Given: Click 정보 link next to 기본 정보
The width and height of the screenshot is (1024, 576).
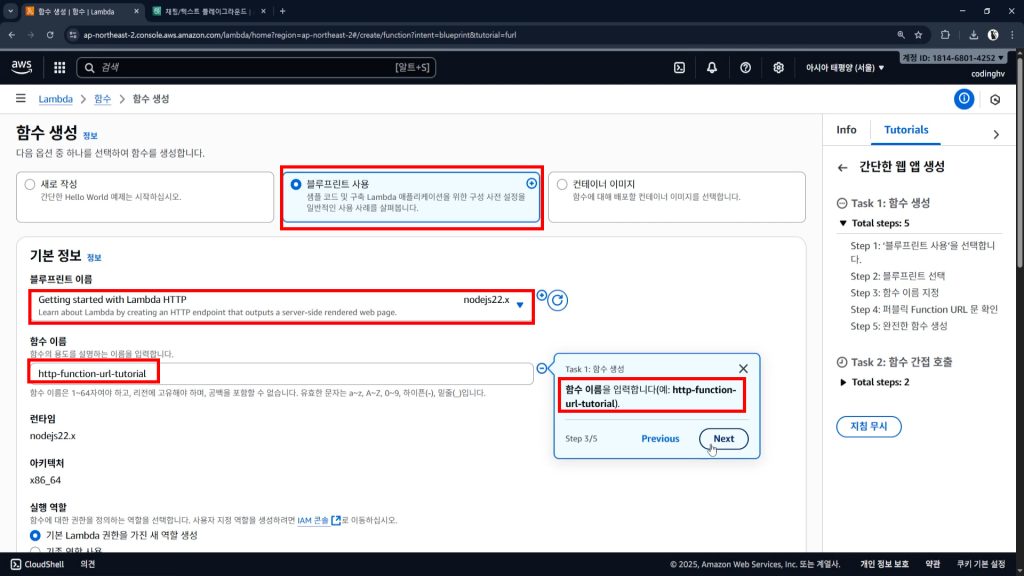Looking at the screenshot, I should click(94, 257).
